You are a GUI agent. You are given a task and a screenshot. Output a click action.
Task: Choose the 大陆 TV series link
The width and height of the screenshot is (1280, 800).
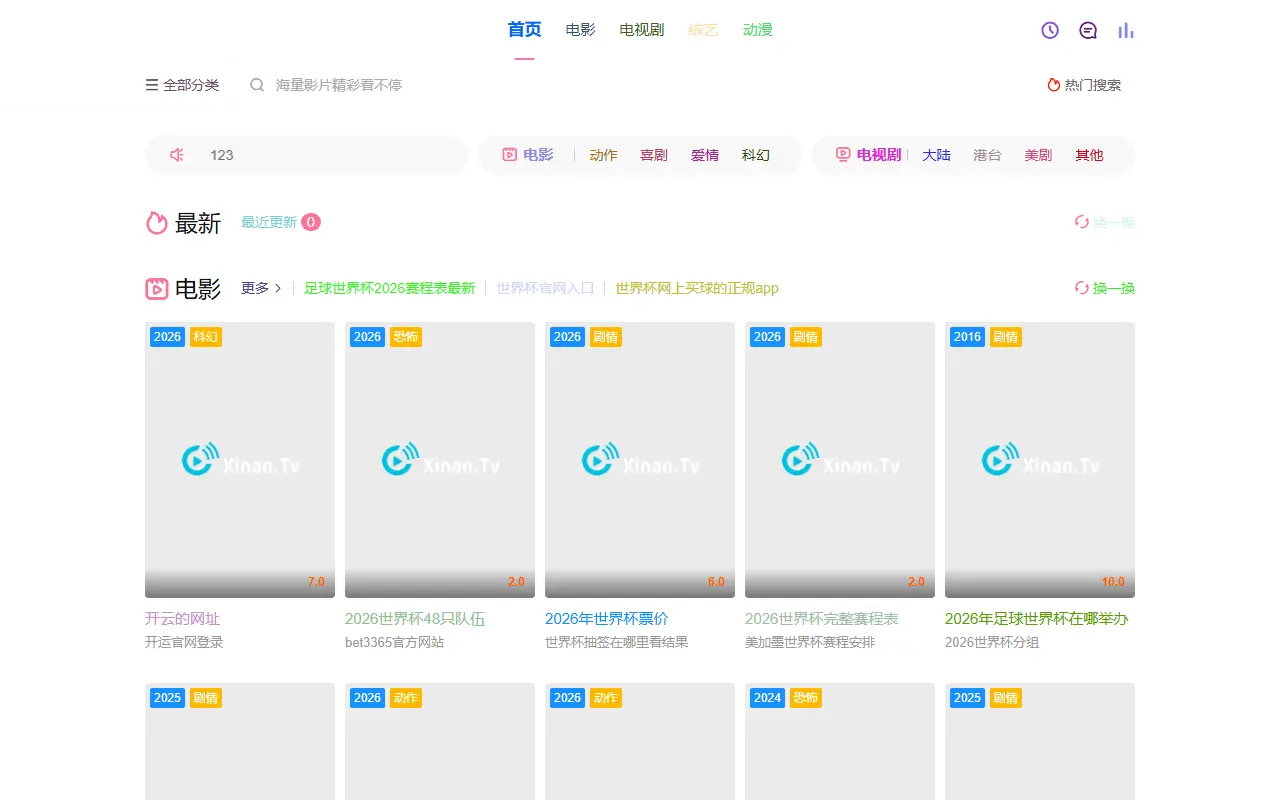(x=937, y=155)
